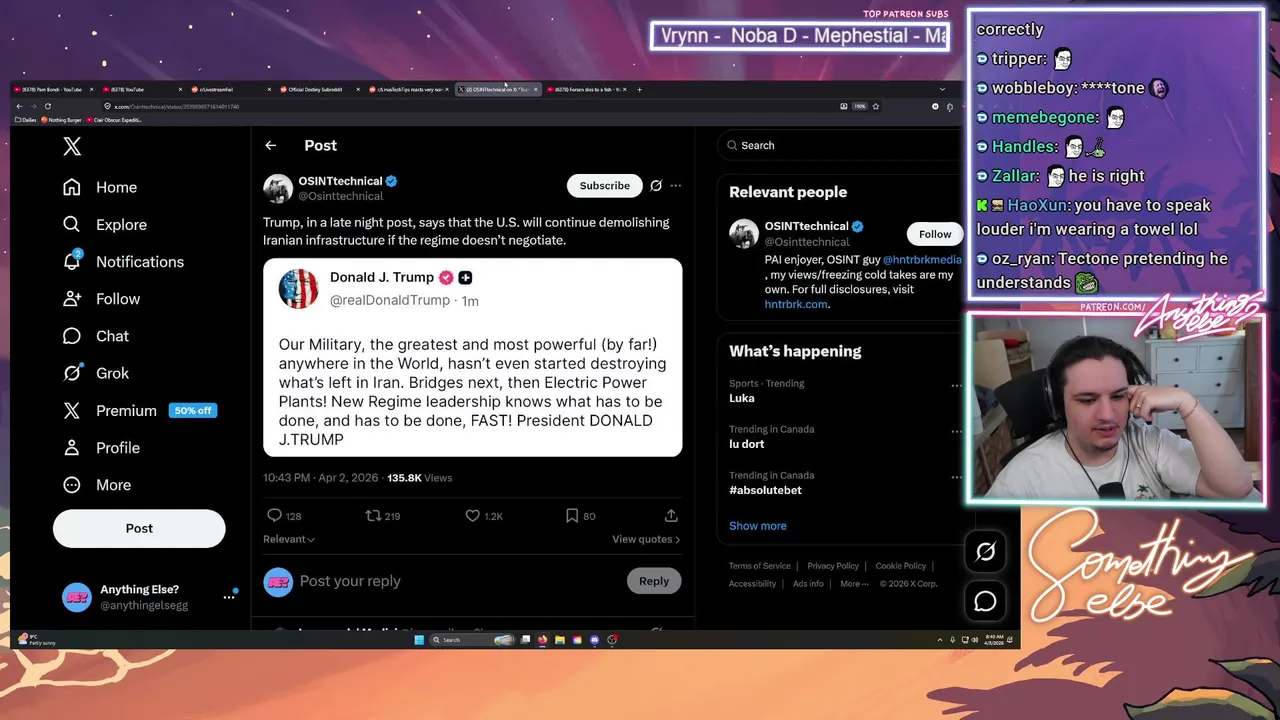Open Grok from the sidebar
Screen dimensions: 1280x720
[x=96, y=373]
